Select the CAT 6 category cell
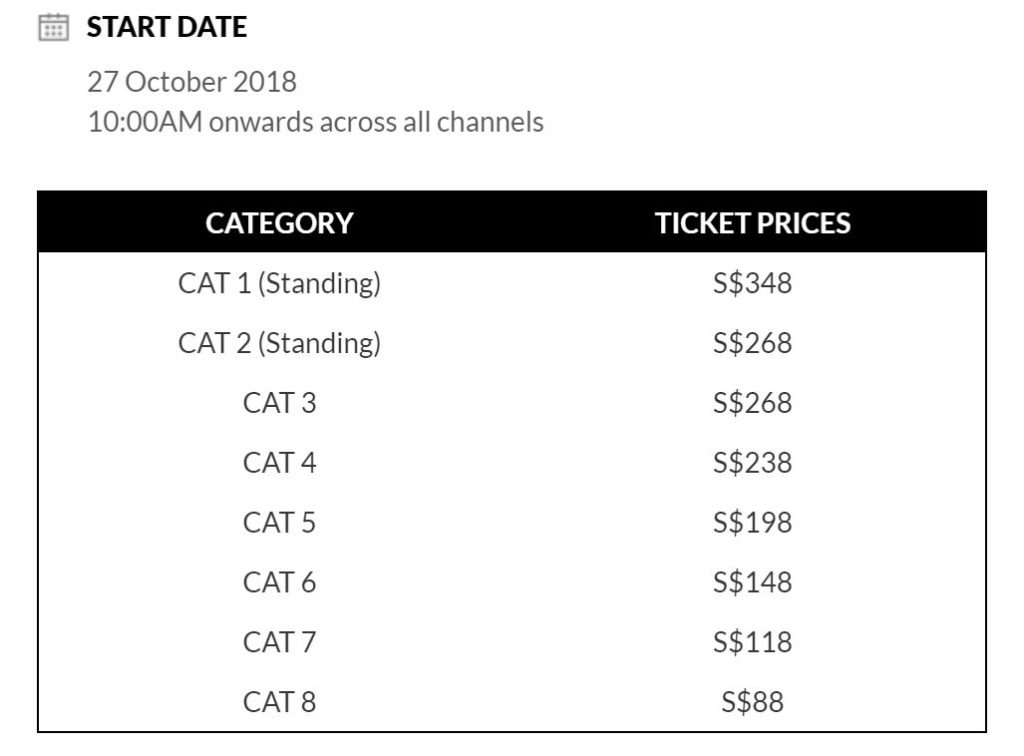Viewport: 1024px width, 756px height. (x=279, y=582)
